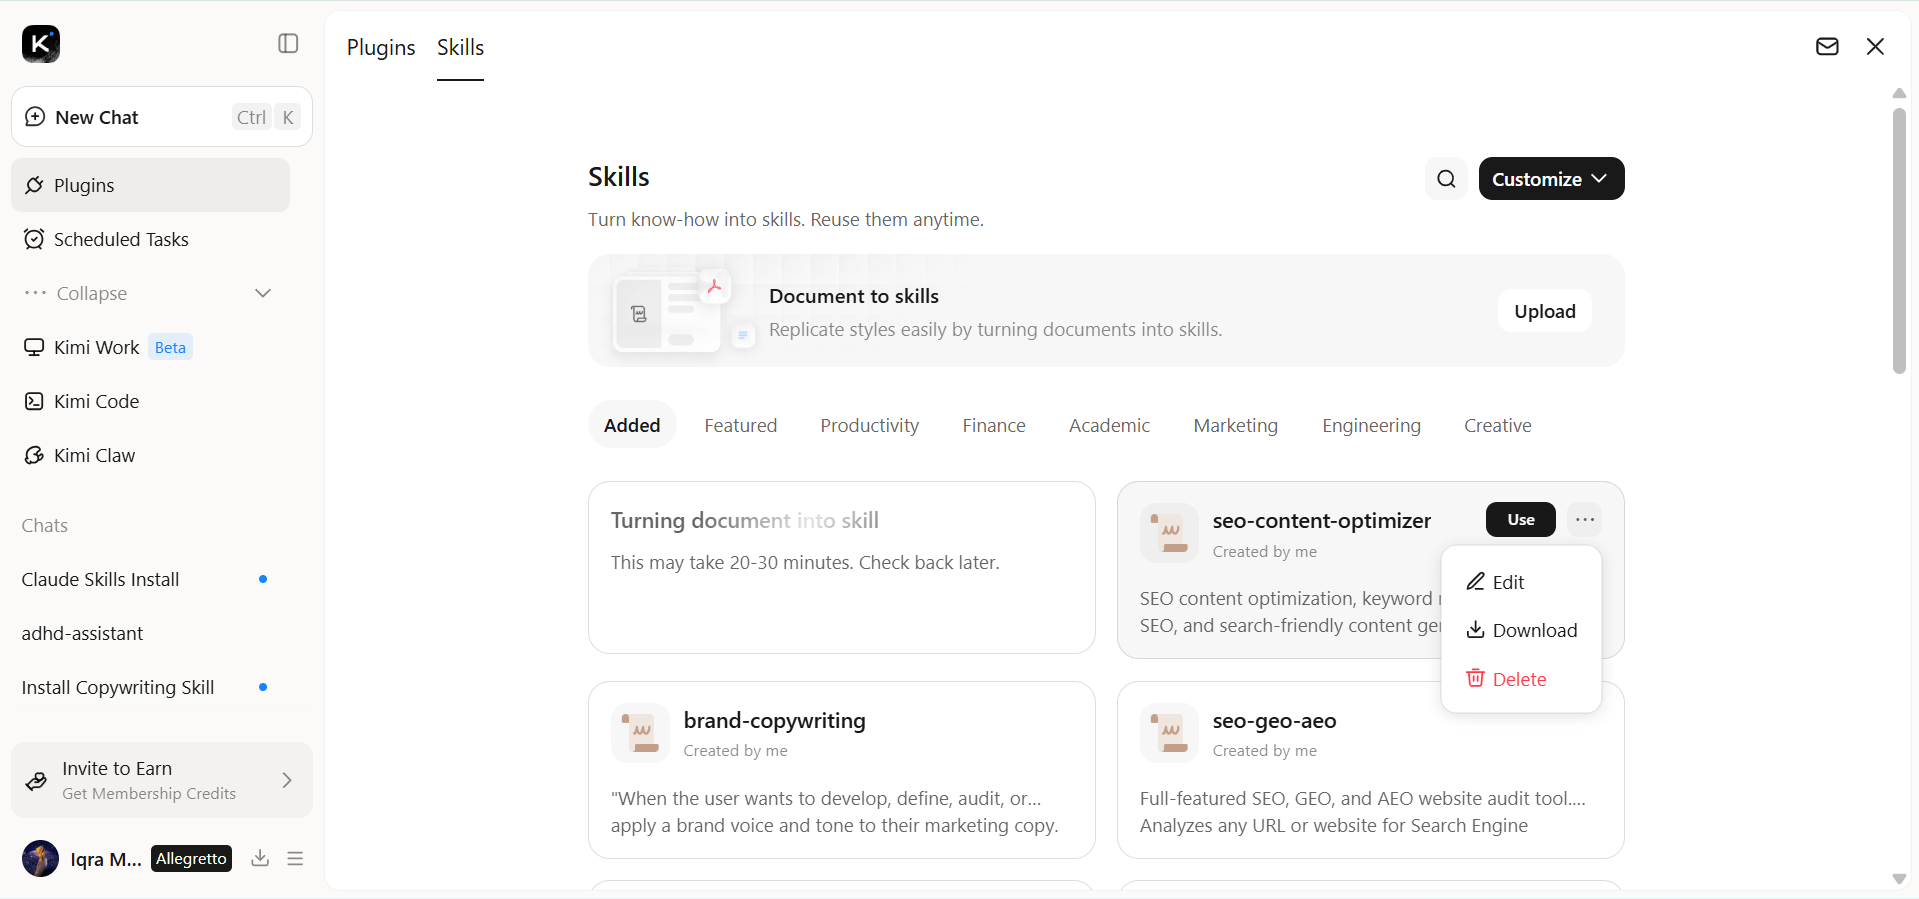Click the search skills magnifier icon

pyautogui.click(x=1446, y=179)
